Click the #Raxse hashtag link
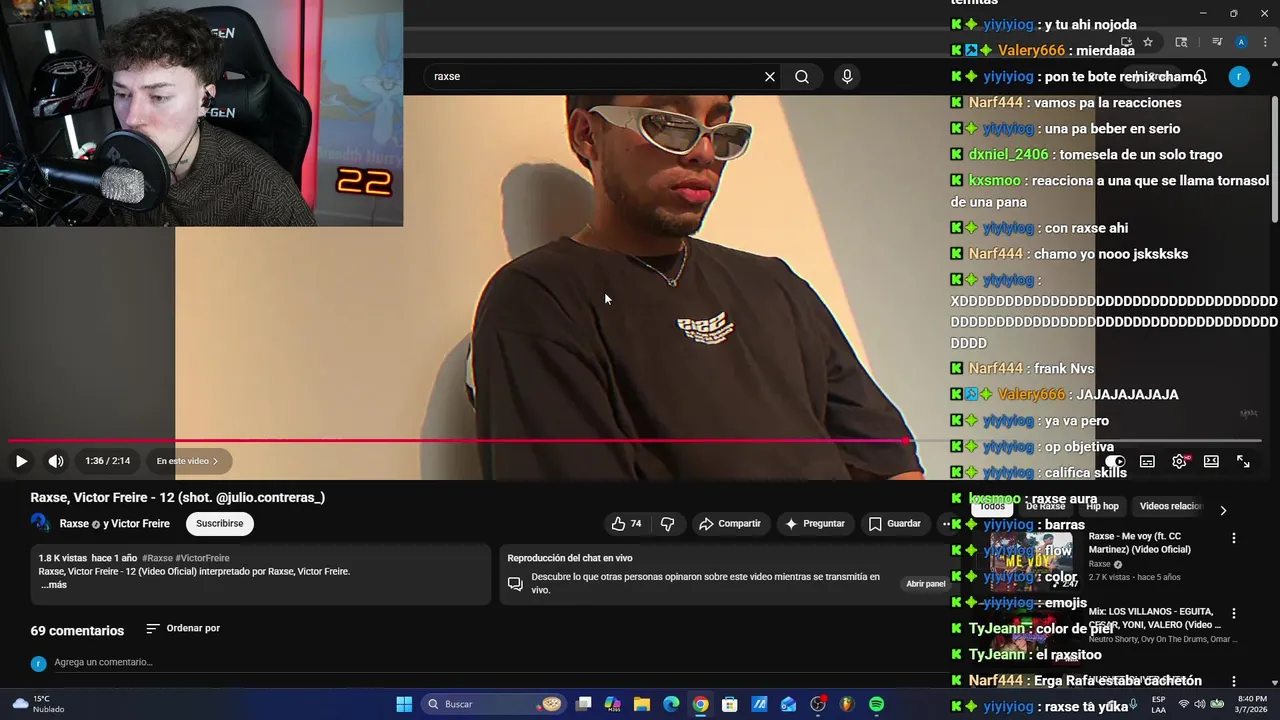Image resolution: width=1280 pixels, height=720 pixels. (x=157, y=558)
